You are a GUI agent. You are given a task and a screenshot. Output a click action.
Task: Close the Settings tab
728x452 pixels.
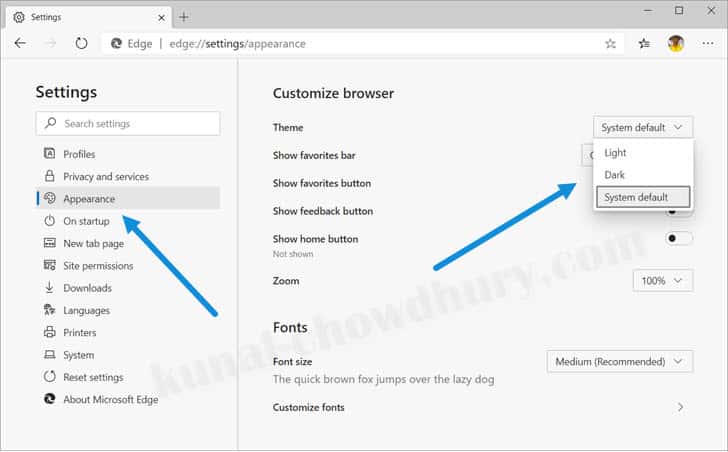(x=161, y=18)
